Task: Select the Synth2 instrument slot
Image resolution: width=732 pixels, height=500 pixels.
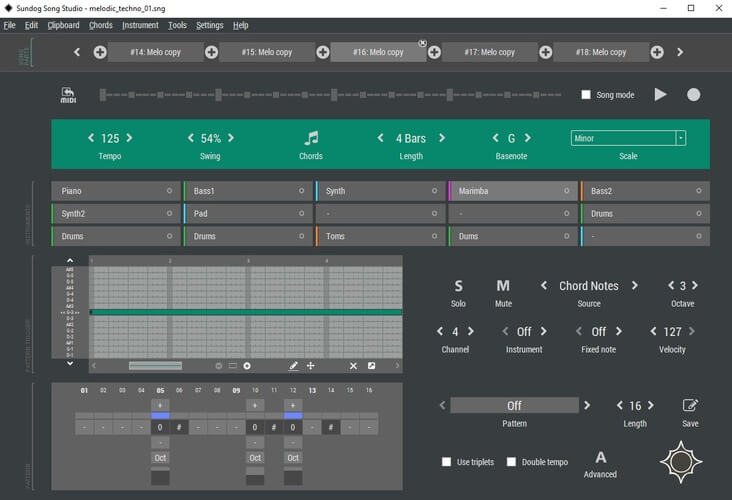Action: [116, 213]
